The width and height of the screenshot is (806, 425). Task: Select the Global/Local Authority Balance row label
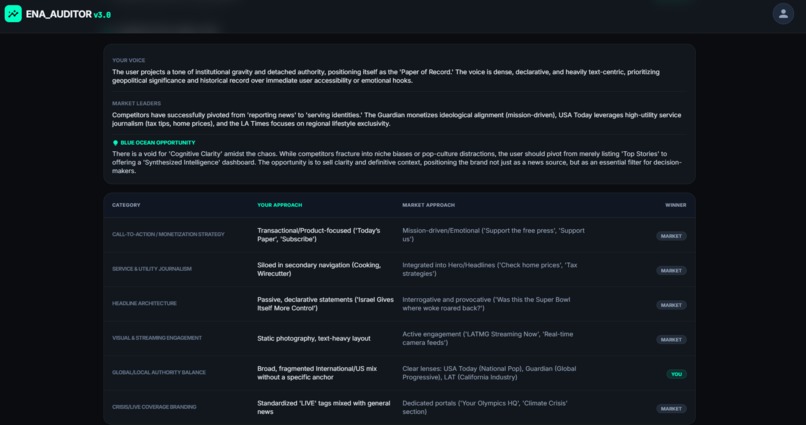tap(159, 373)
